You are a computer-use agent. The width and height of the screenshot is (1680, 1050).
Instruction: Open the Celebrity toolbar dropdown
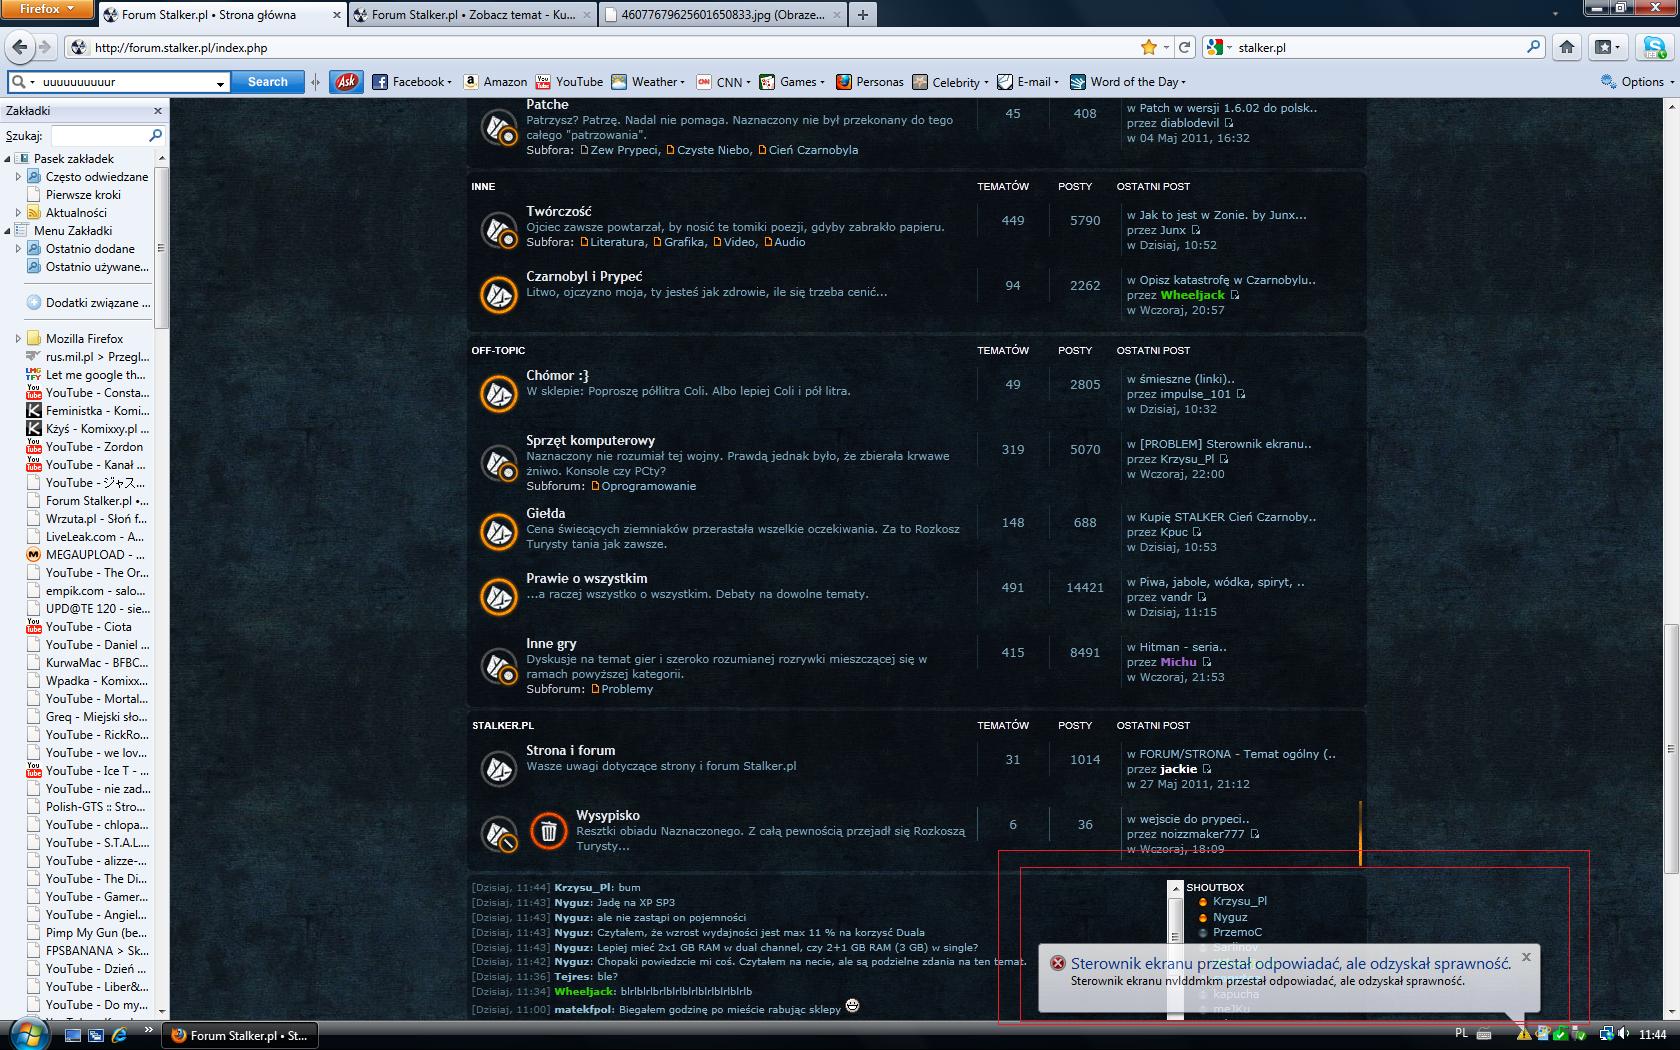click(x=950, y=82)
